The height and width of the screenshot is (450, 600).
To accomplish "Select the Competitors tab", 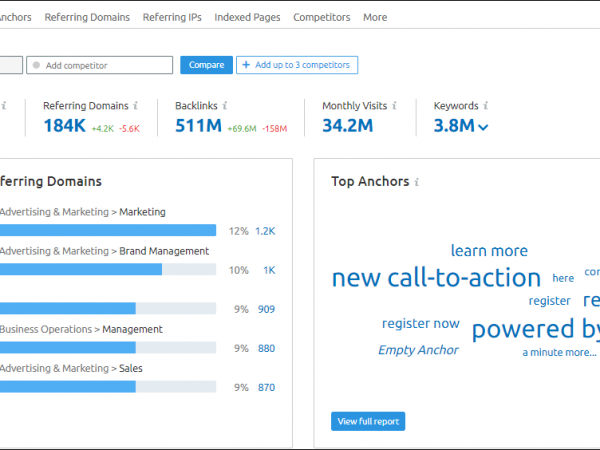I will [x=321, y=17].
